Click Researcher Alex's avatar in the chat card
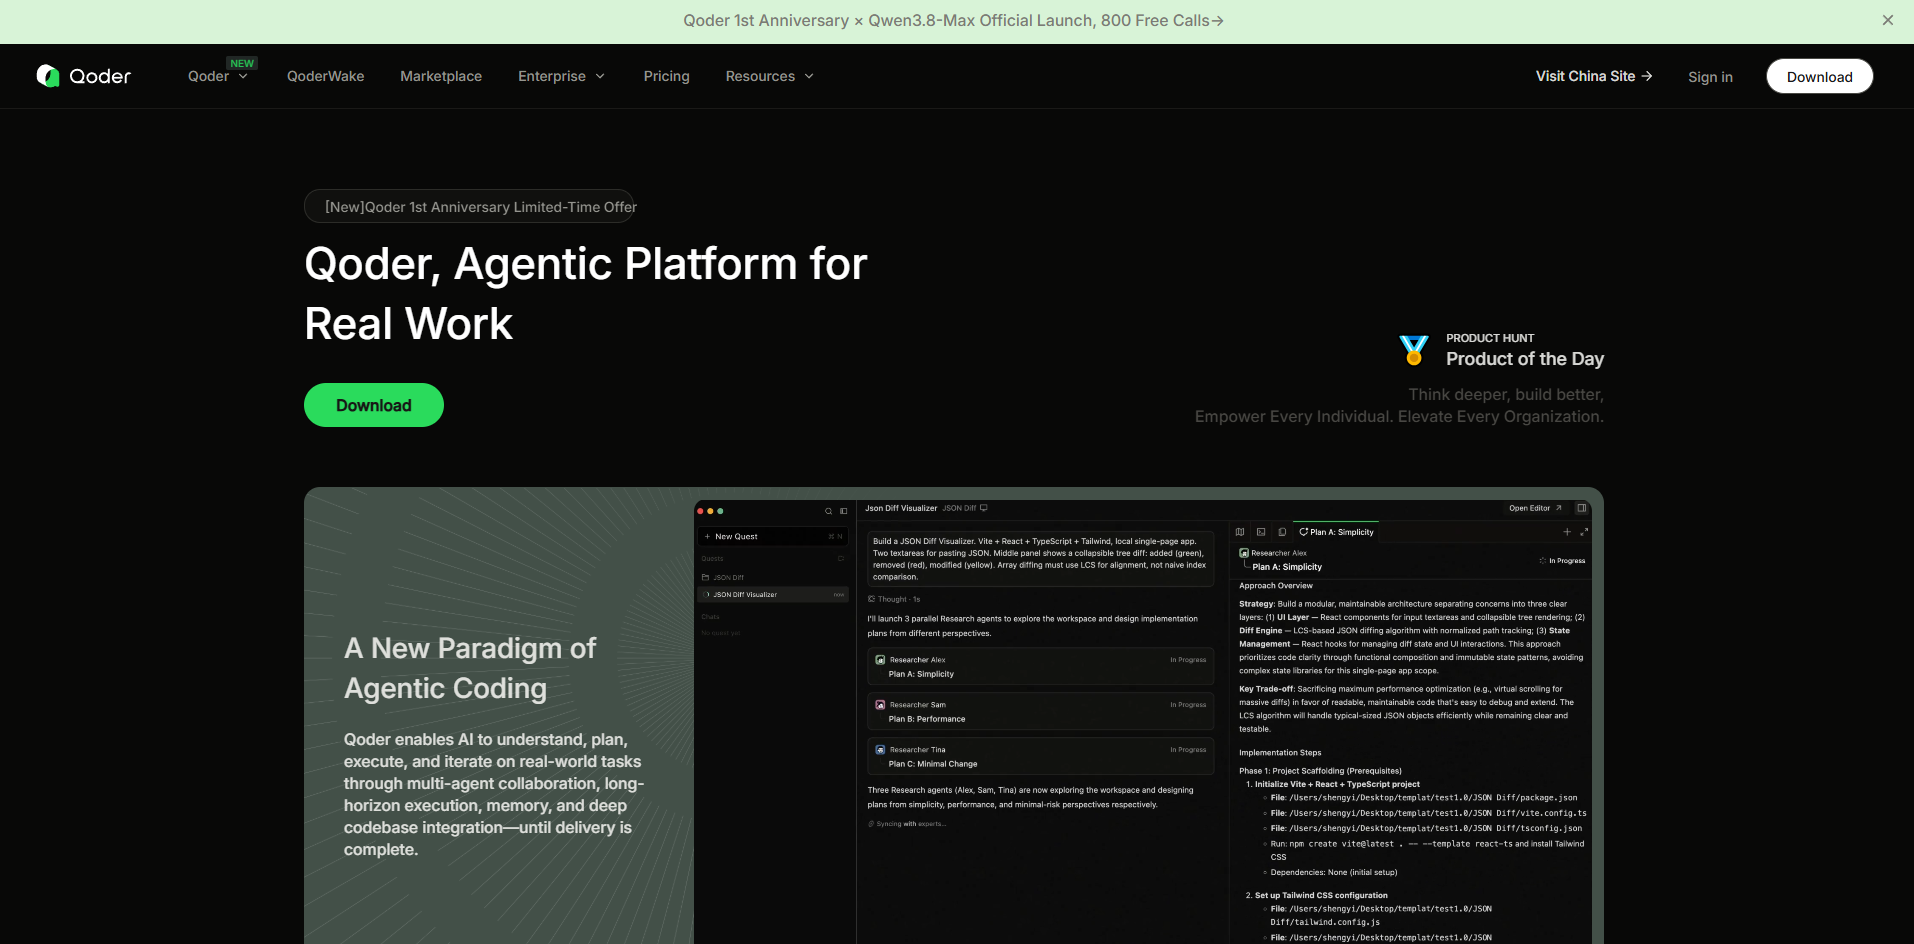 click(880, 660)
